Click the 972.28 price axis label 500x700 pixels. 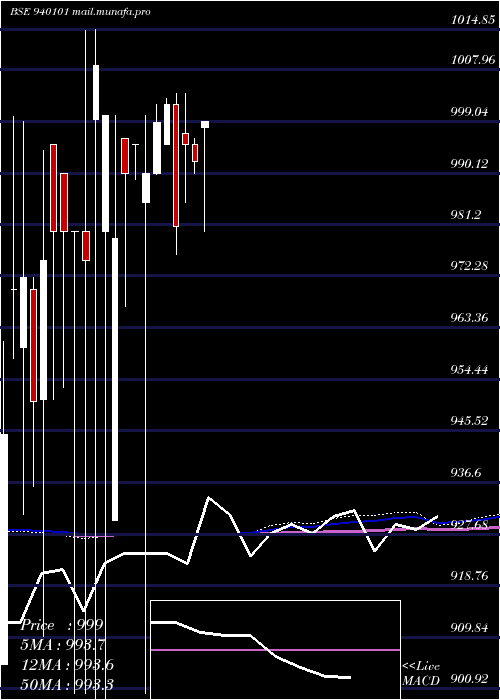(x=469, y=267)
